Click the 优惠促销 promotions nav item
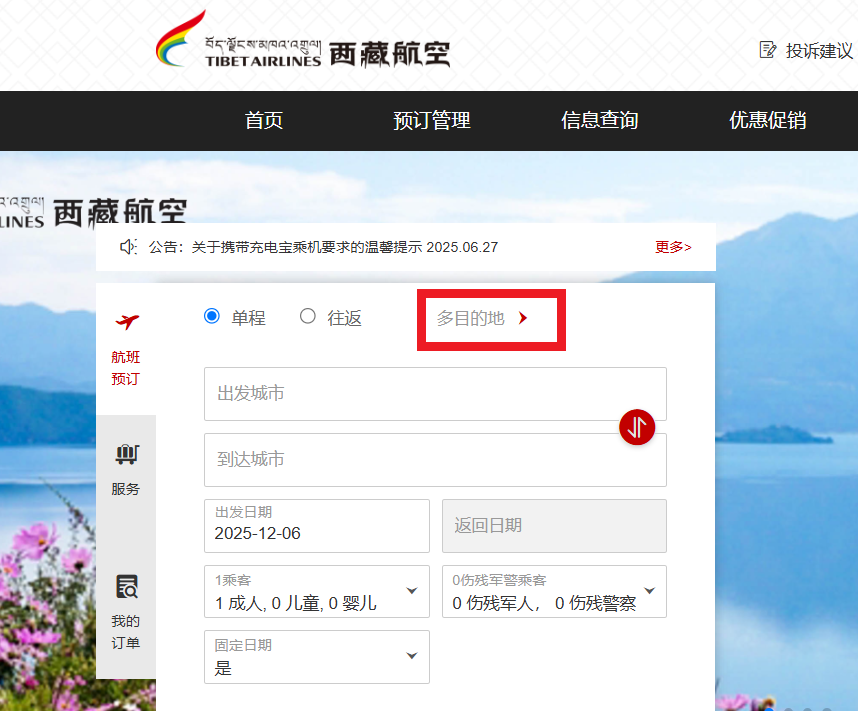858x711 pixels. coord(767,120)
